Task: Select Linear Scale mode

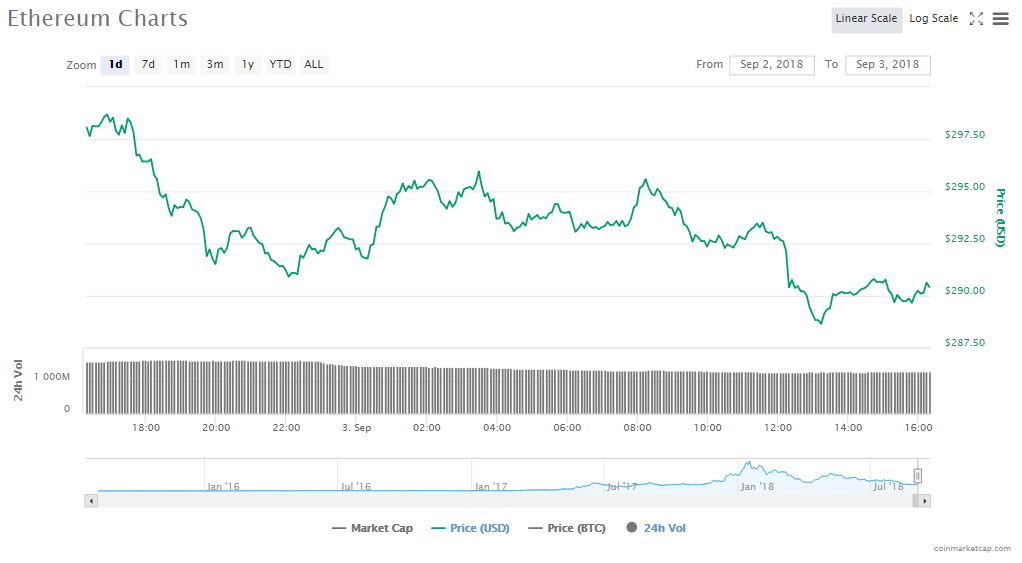Action: tap(866, 19)
